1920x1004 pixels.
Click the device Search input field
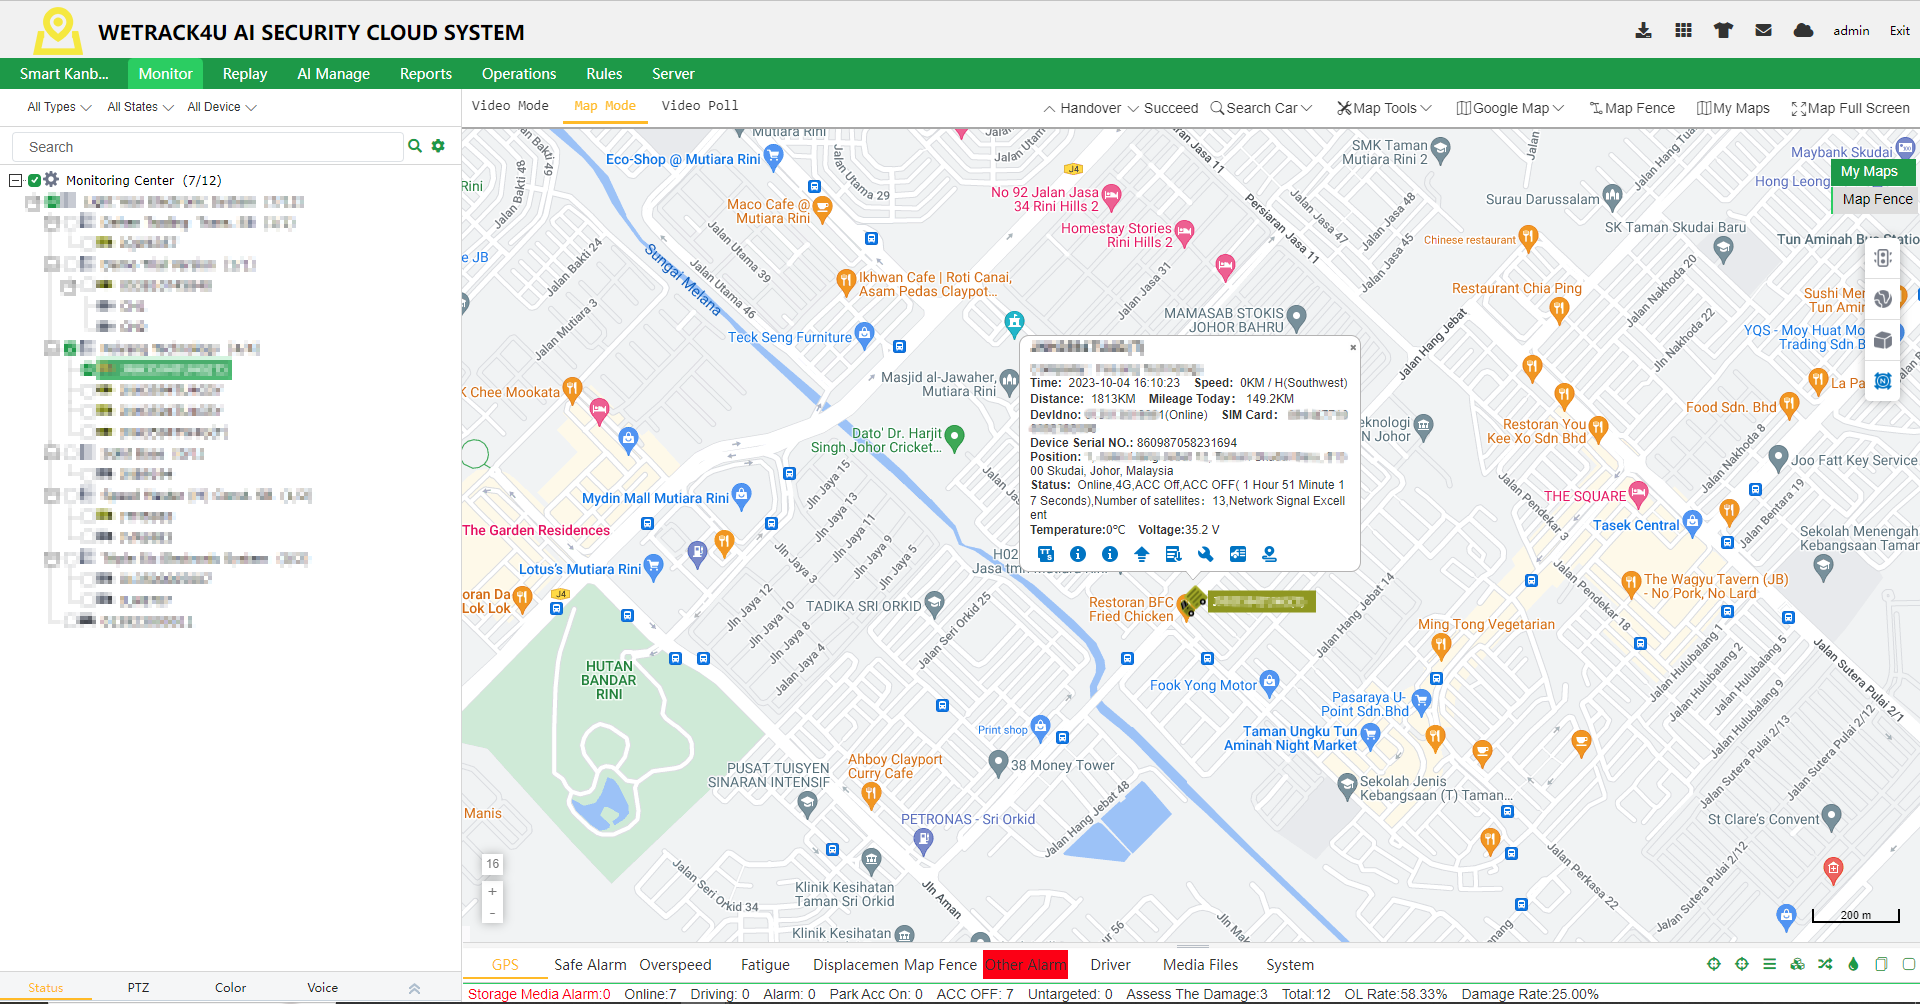coord(208,147)
